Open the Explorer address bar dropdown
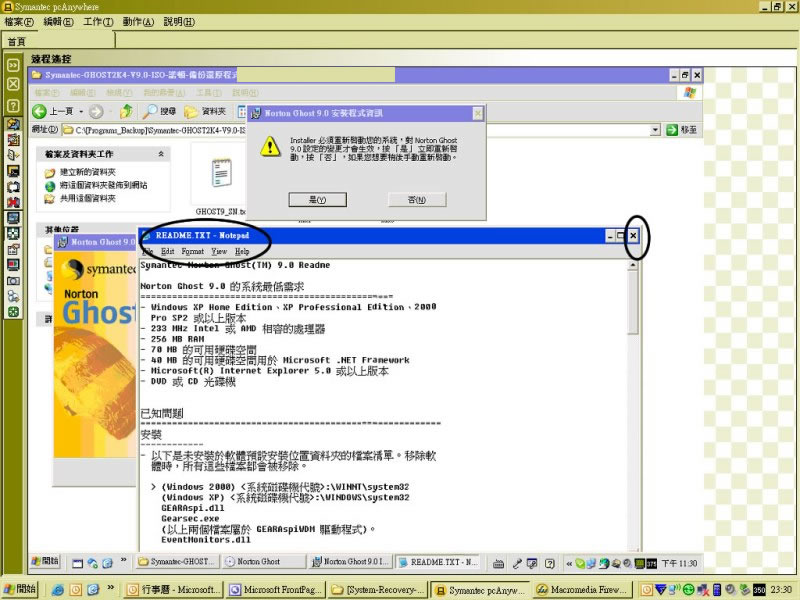 656,131
